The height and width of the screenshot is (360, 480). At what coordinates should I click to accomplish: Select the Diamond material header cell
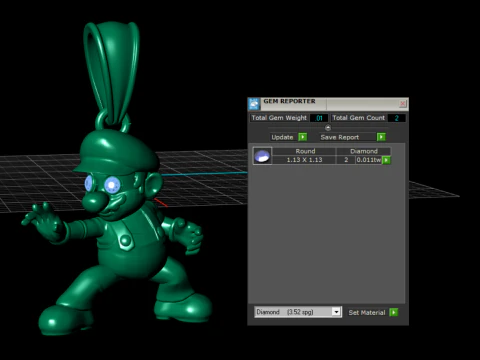coord(364,151)
